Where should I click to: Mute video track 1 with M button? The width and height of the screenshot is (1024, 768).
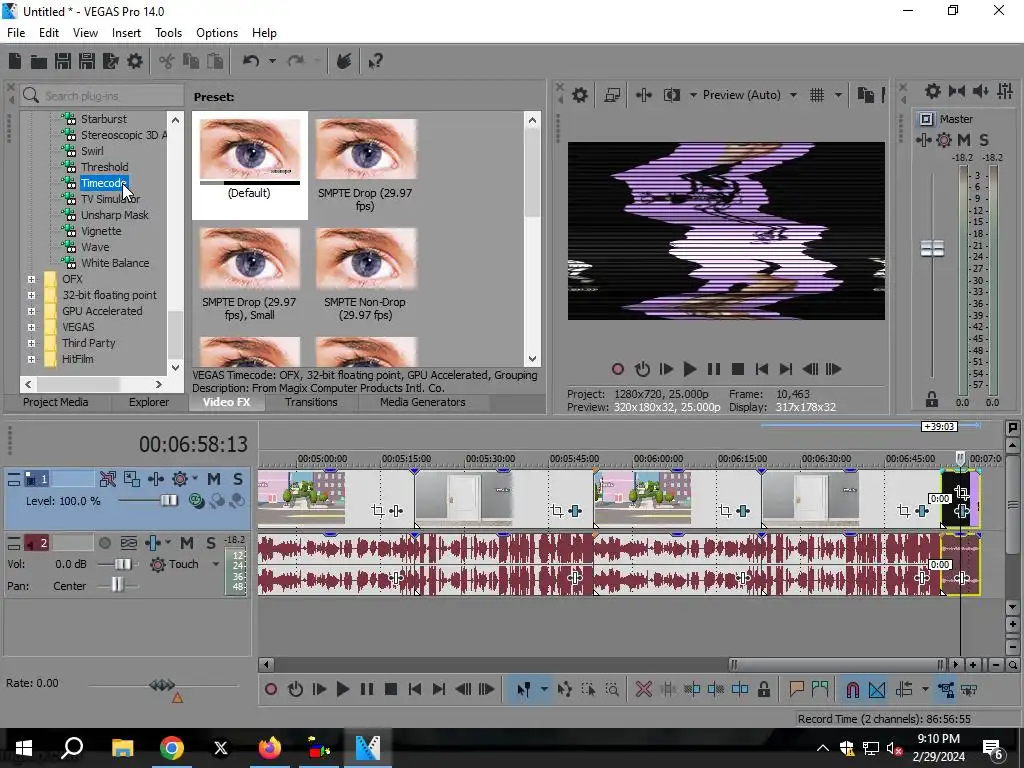click(214, 479)
